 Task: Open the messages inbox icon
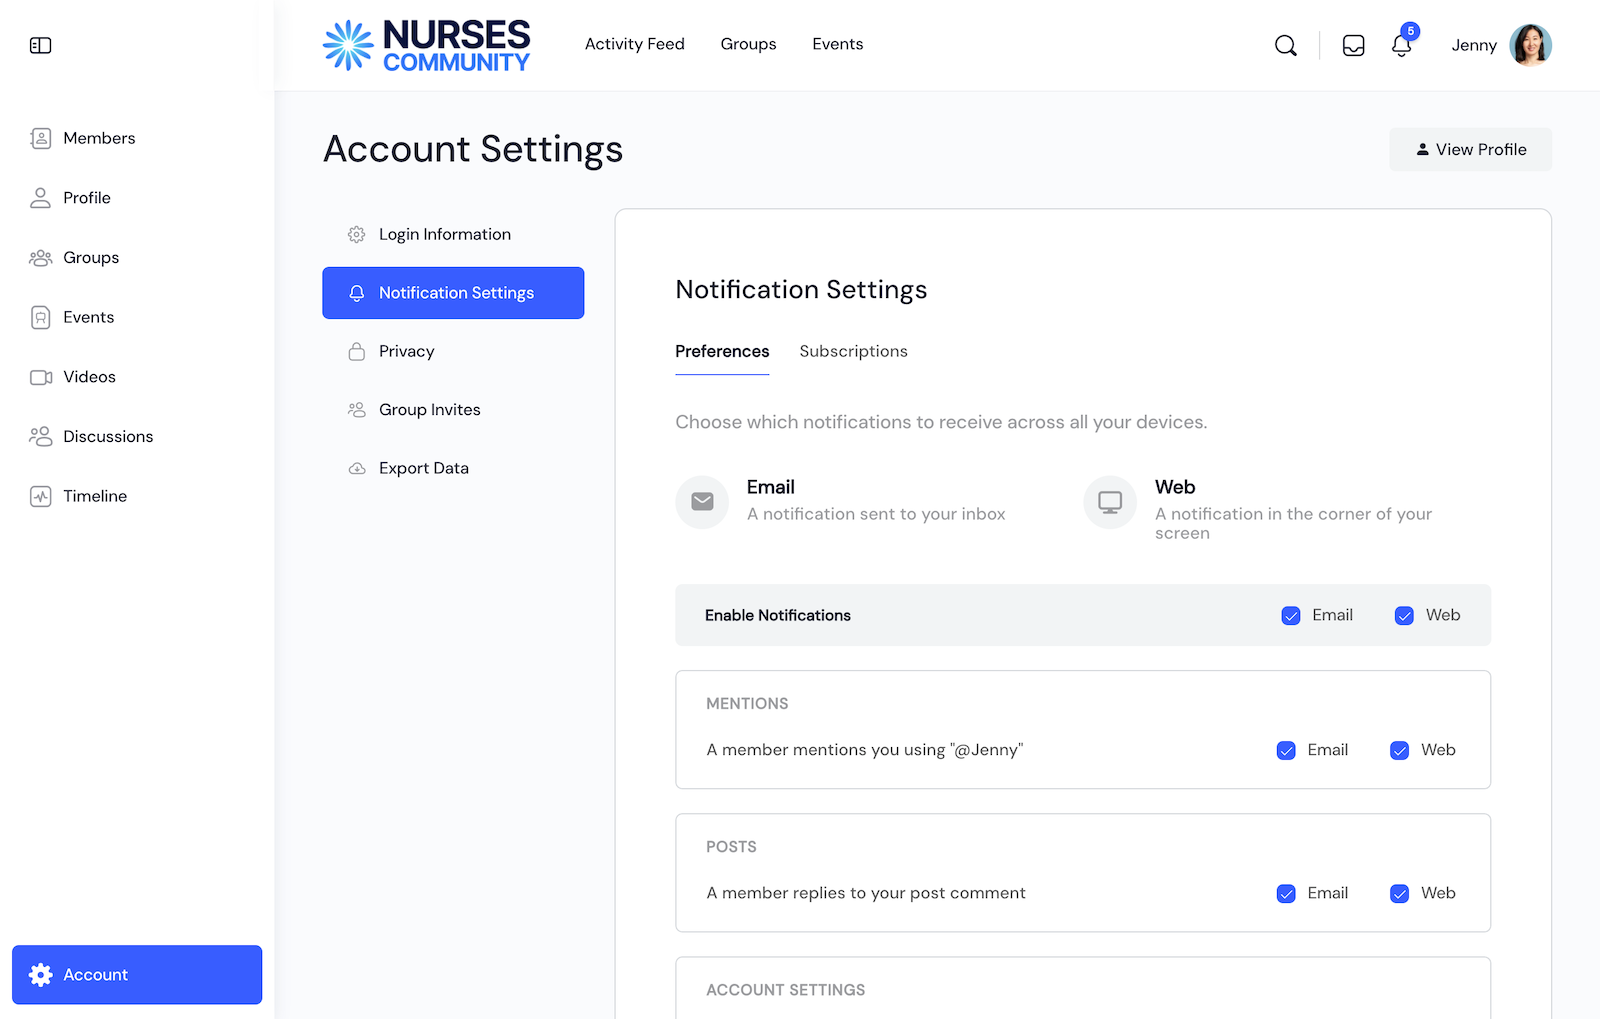click(1353, 45)
